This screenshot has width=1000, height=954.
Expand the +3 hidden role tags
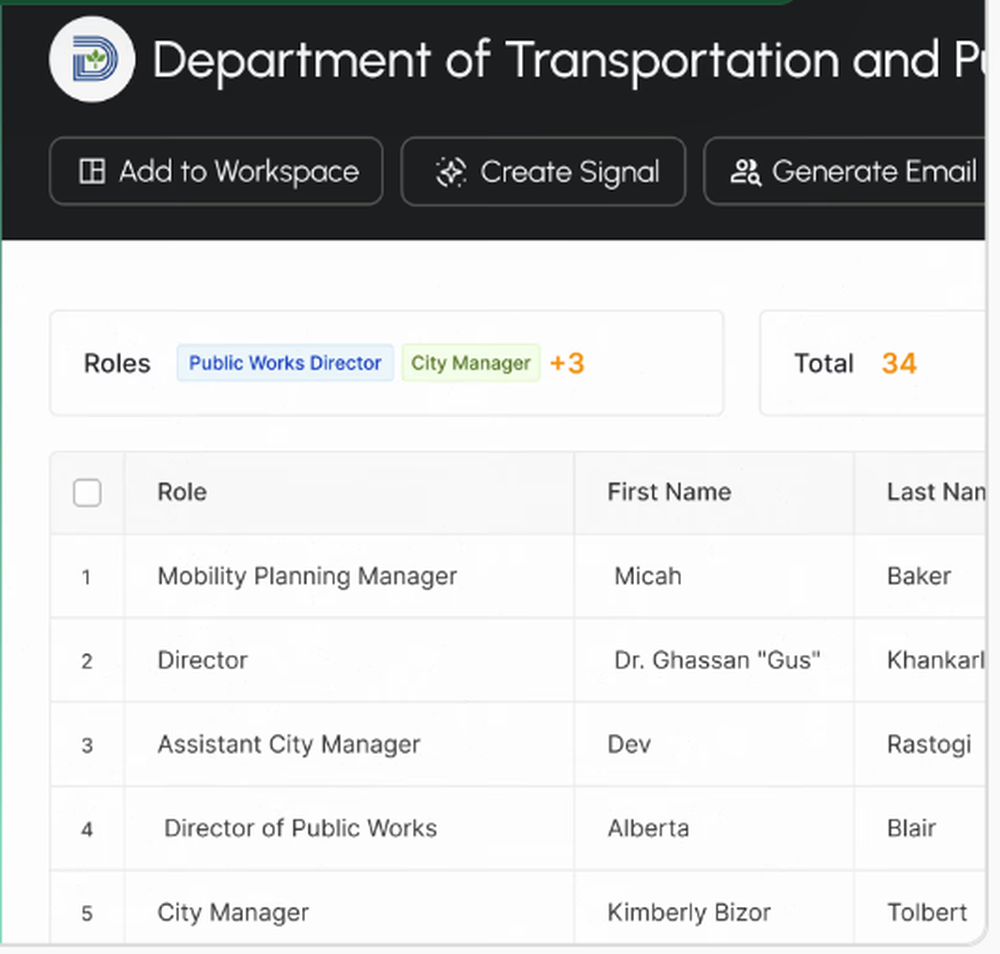[567, 363]
